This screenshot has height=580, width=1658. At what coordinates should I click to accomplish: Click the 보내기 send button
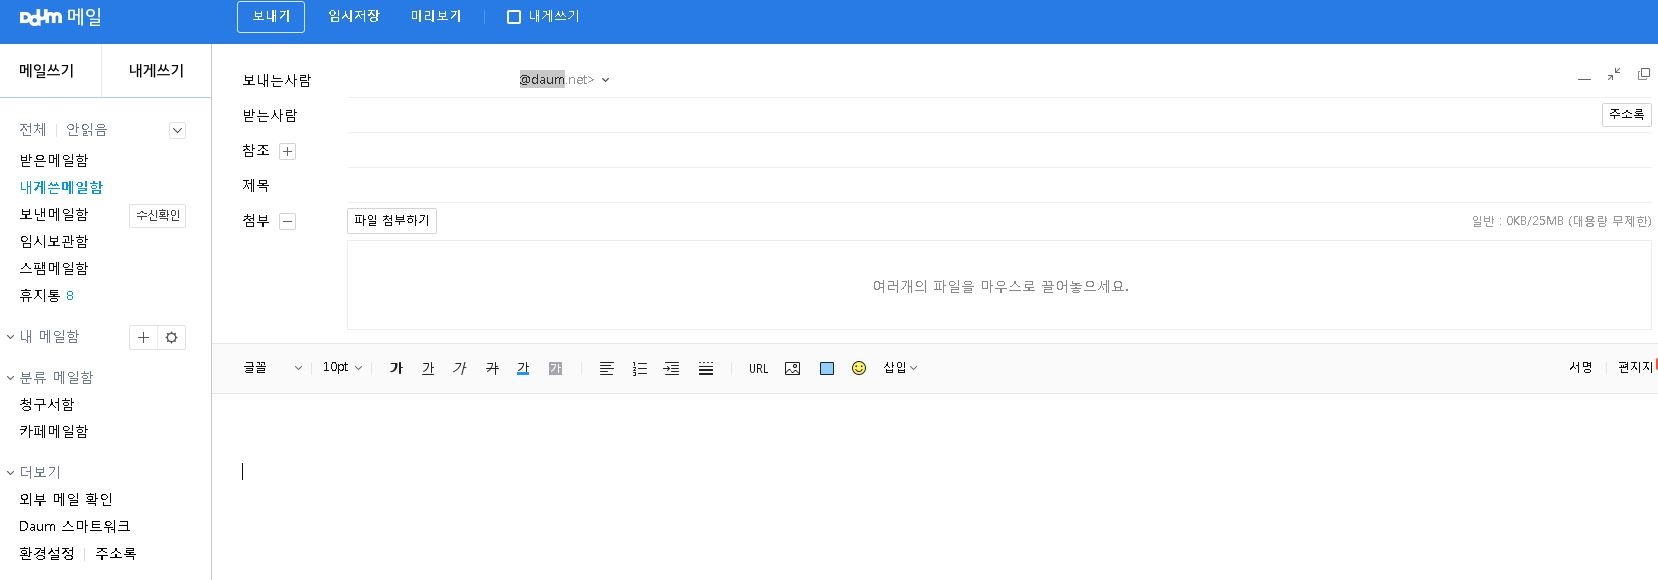point(271,17)
